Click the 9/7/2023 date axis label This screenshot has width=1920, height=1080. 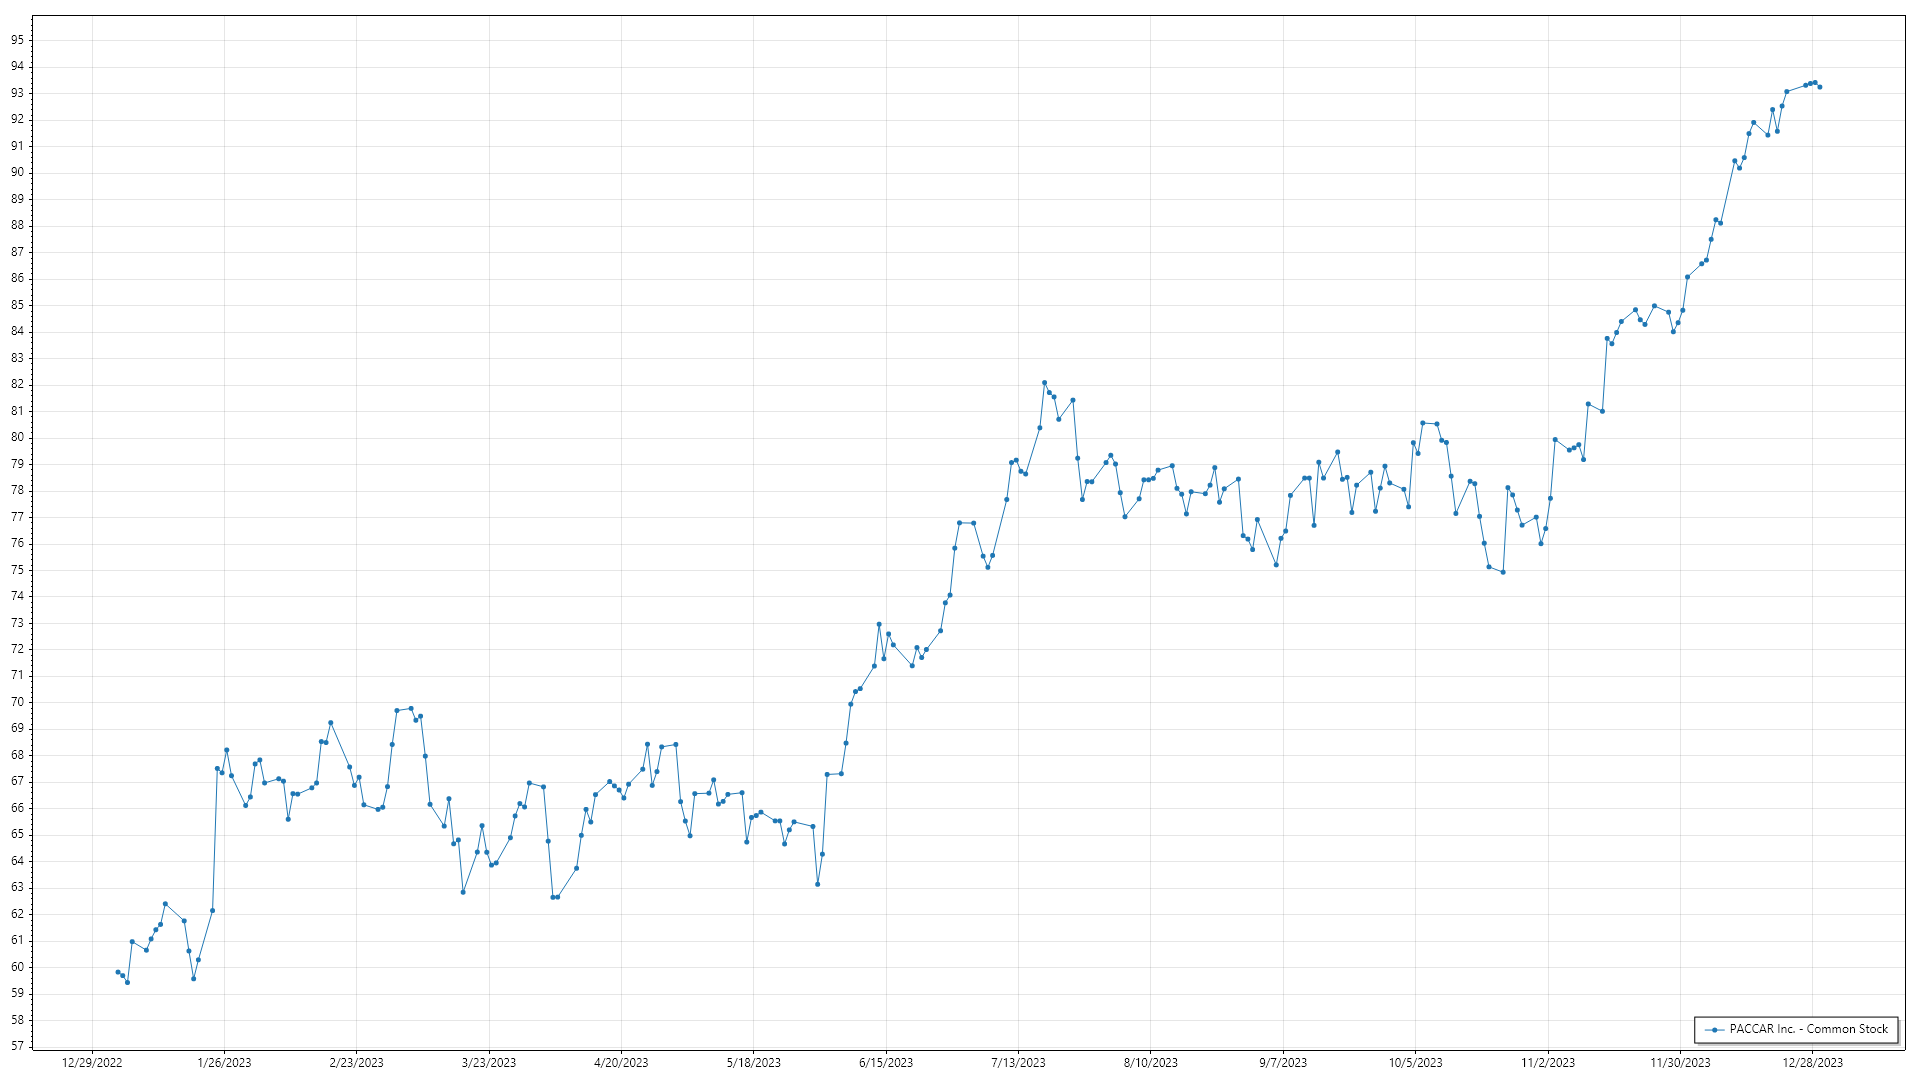[x=1283, y=1063]
